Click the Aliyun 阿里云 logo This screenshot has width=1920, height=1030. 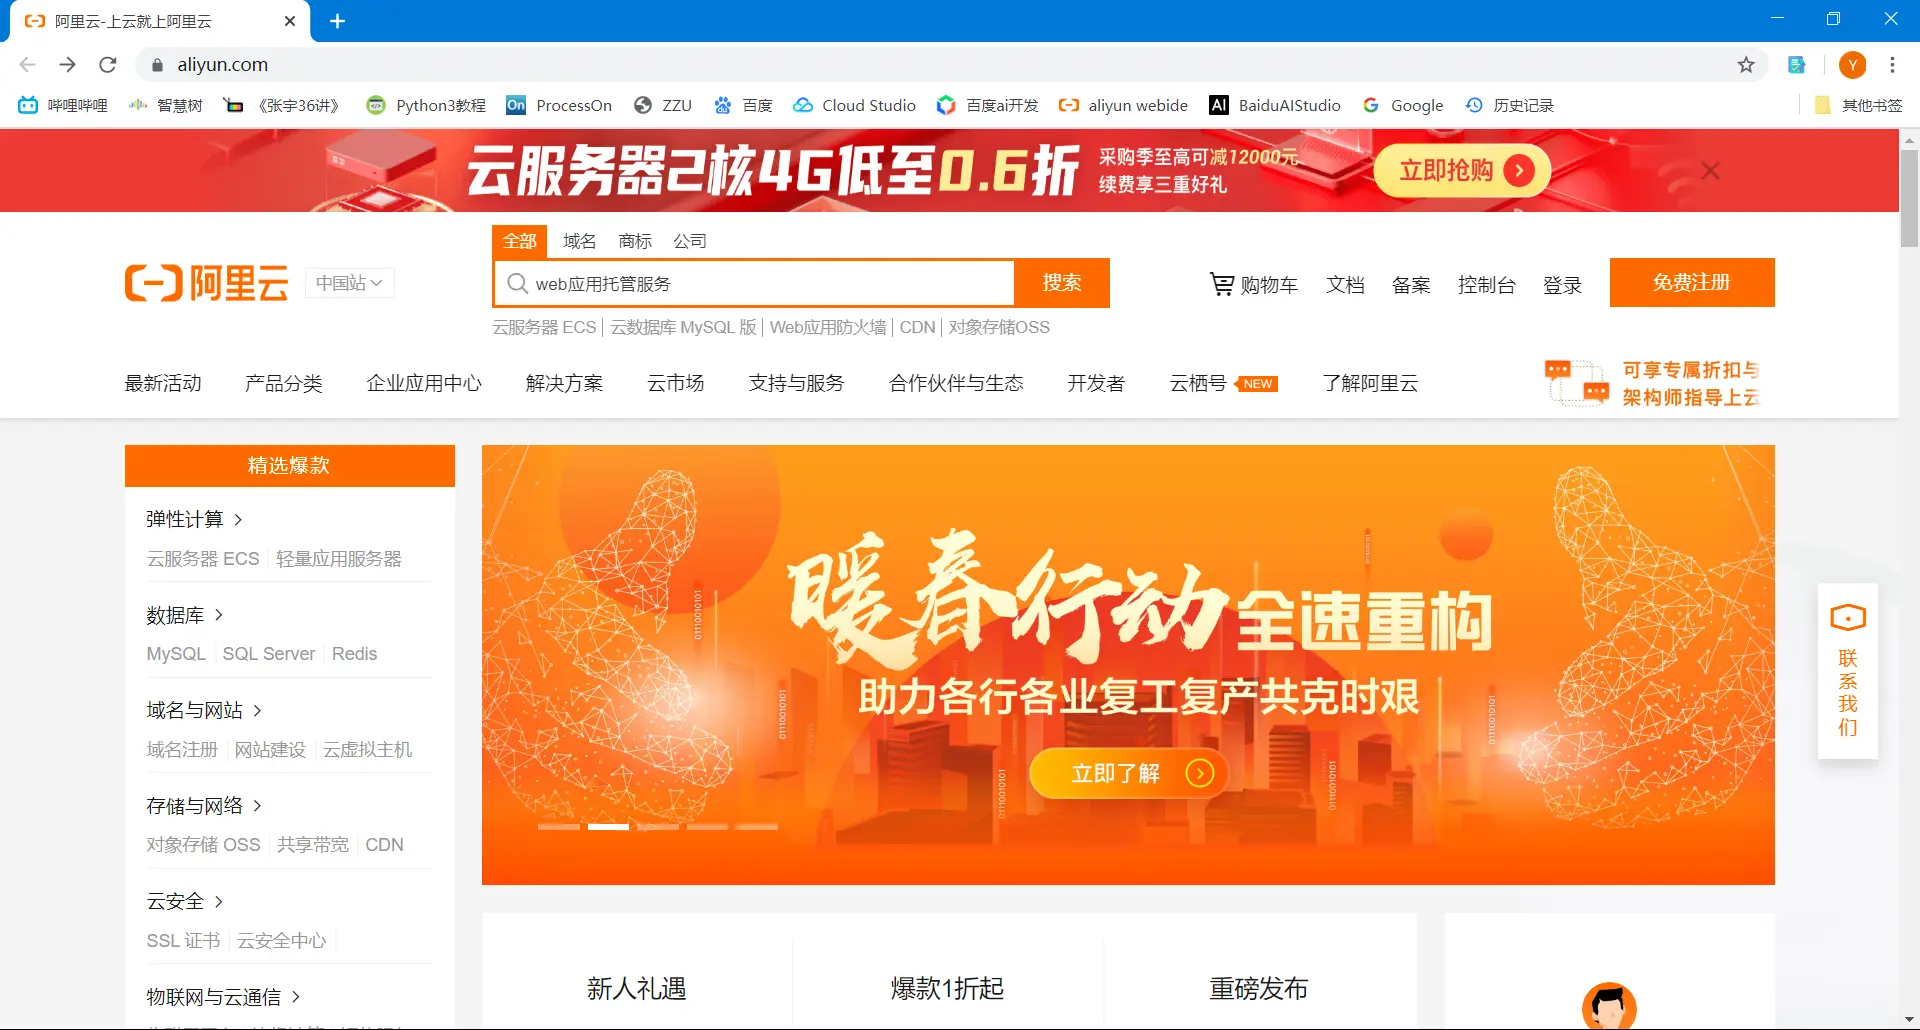pos(206,283)
